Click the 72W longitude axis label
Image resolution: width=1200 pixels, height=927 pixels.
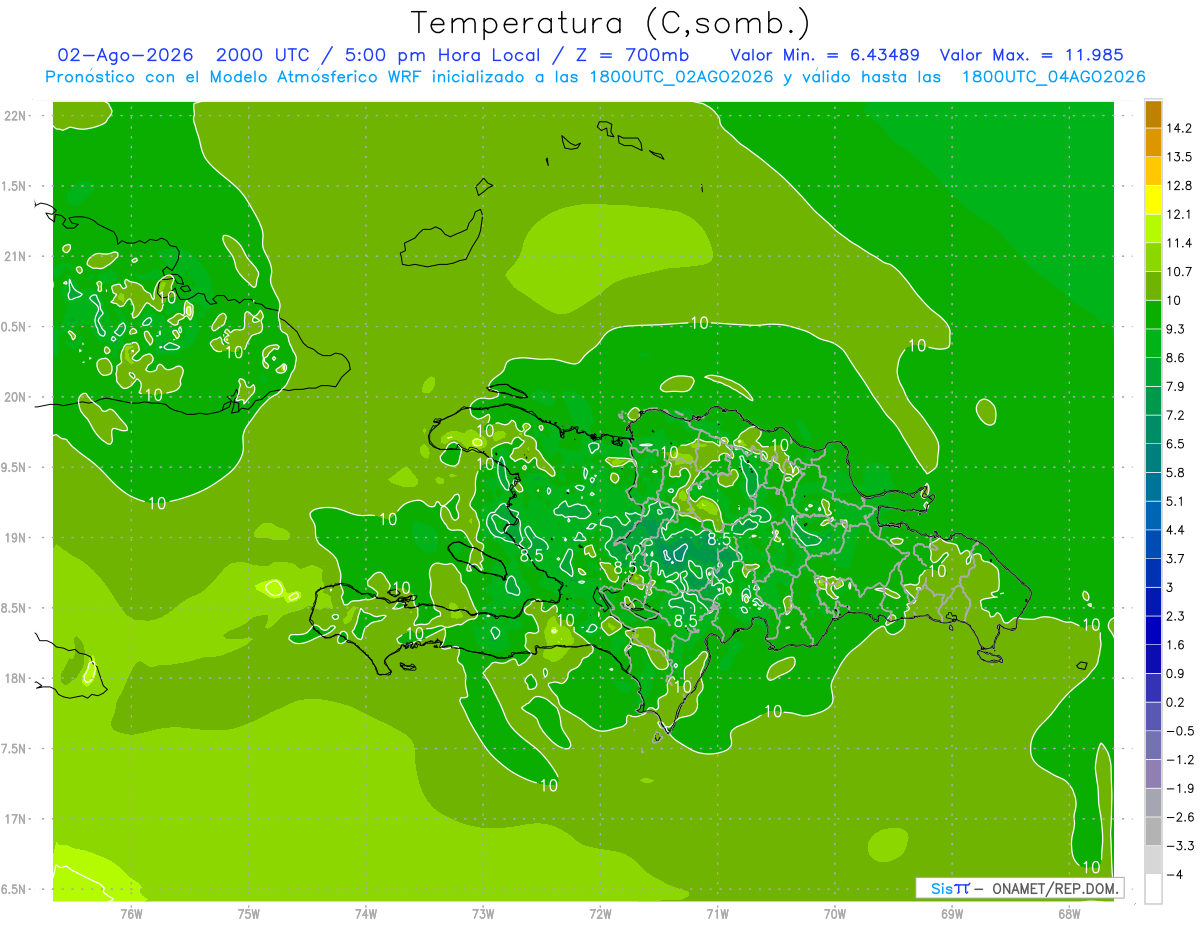(x=600, y=913)
